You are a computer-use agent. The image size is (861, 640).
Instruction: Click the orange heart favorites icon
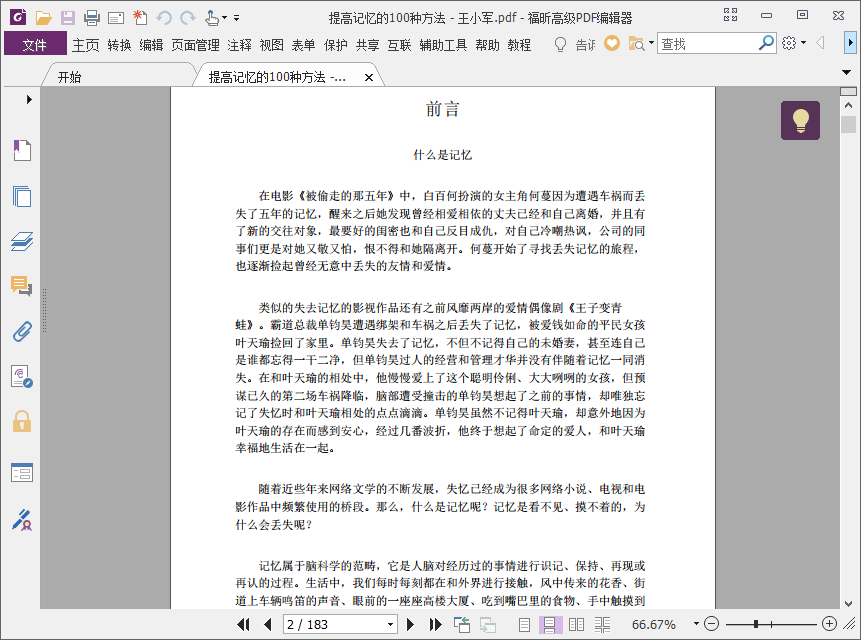click(612, 43)
